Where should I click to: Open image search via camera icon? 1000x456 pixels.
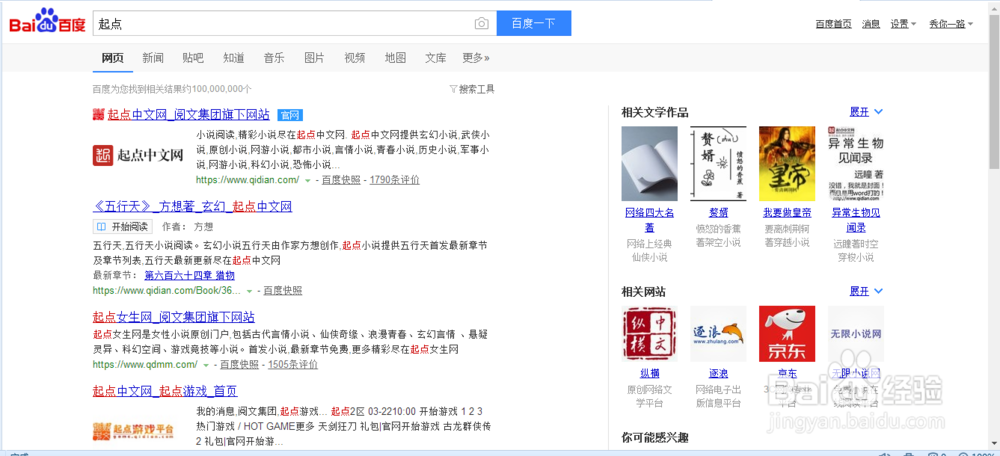click(x=482, y=24)
